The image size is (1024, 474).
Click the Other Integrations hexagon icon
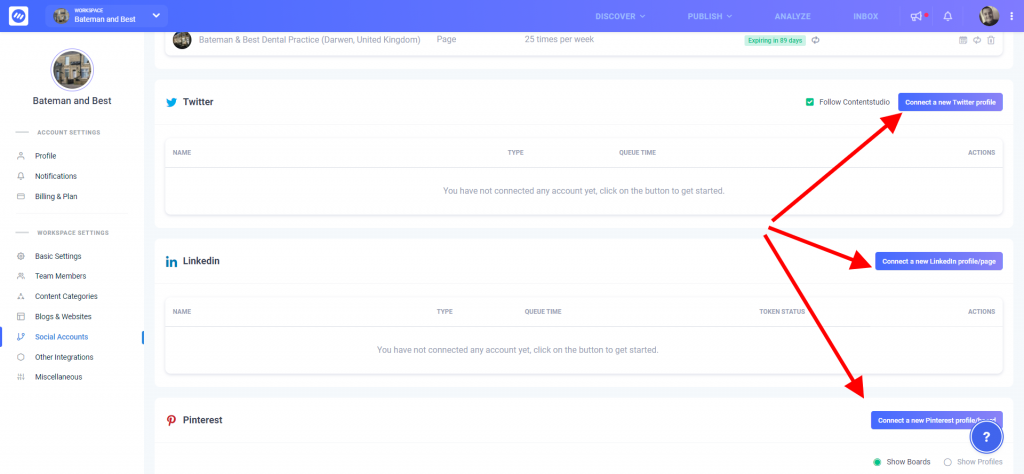21,357
